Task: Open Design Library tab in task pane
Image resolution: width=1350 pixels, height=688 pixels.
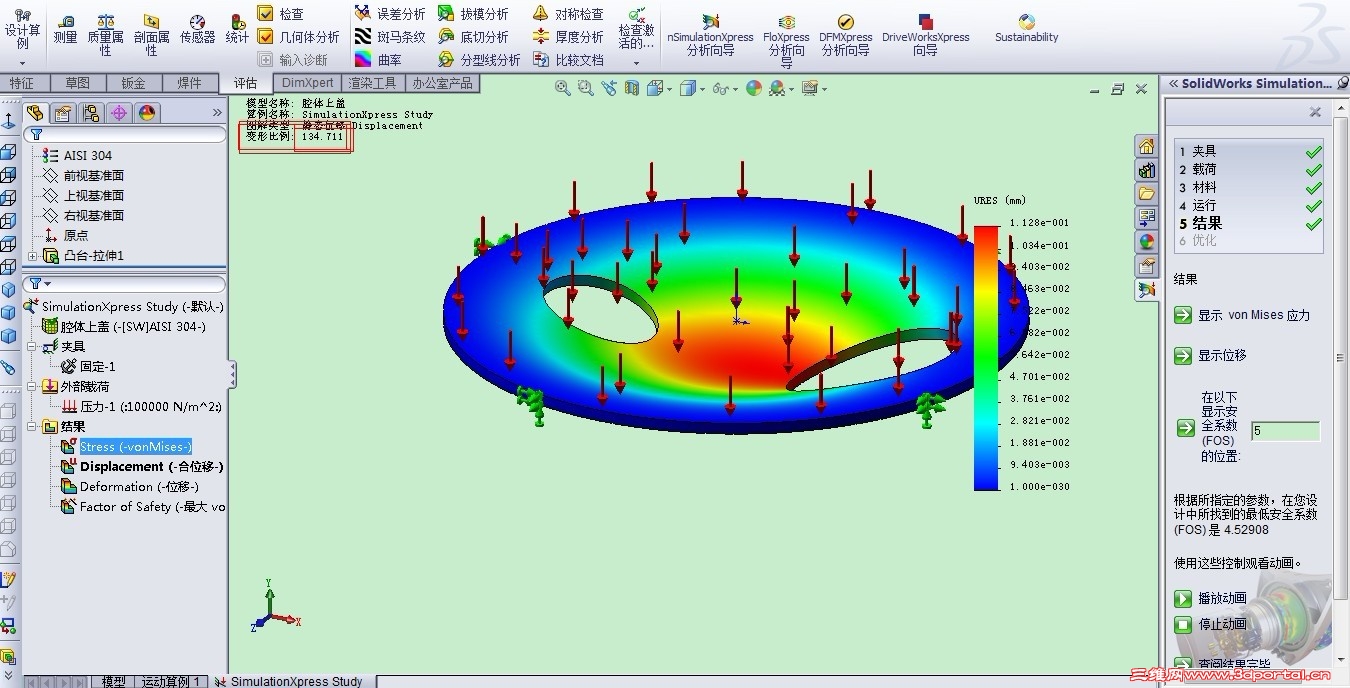Action: (x=1146, y=170)
